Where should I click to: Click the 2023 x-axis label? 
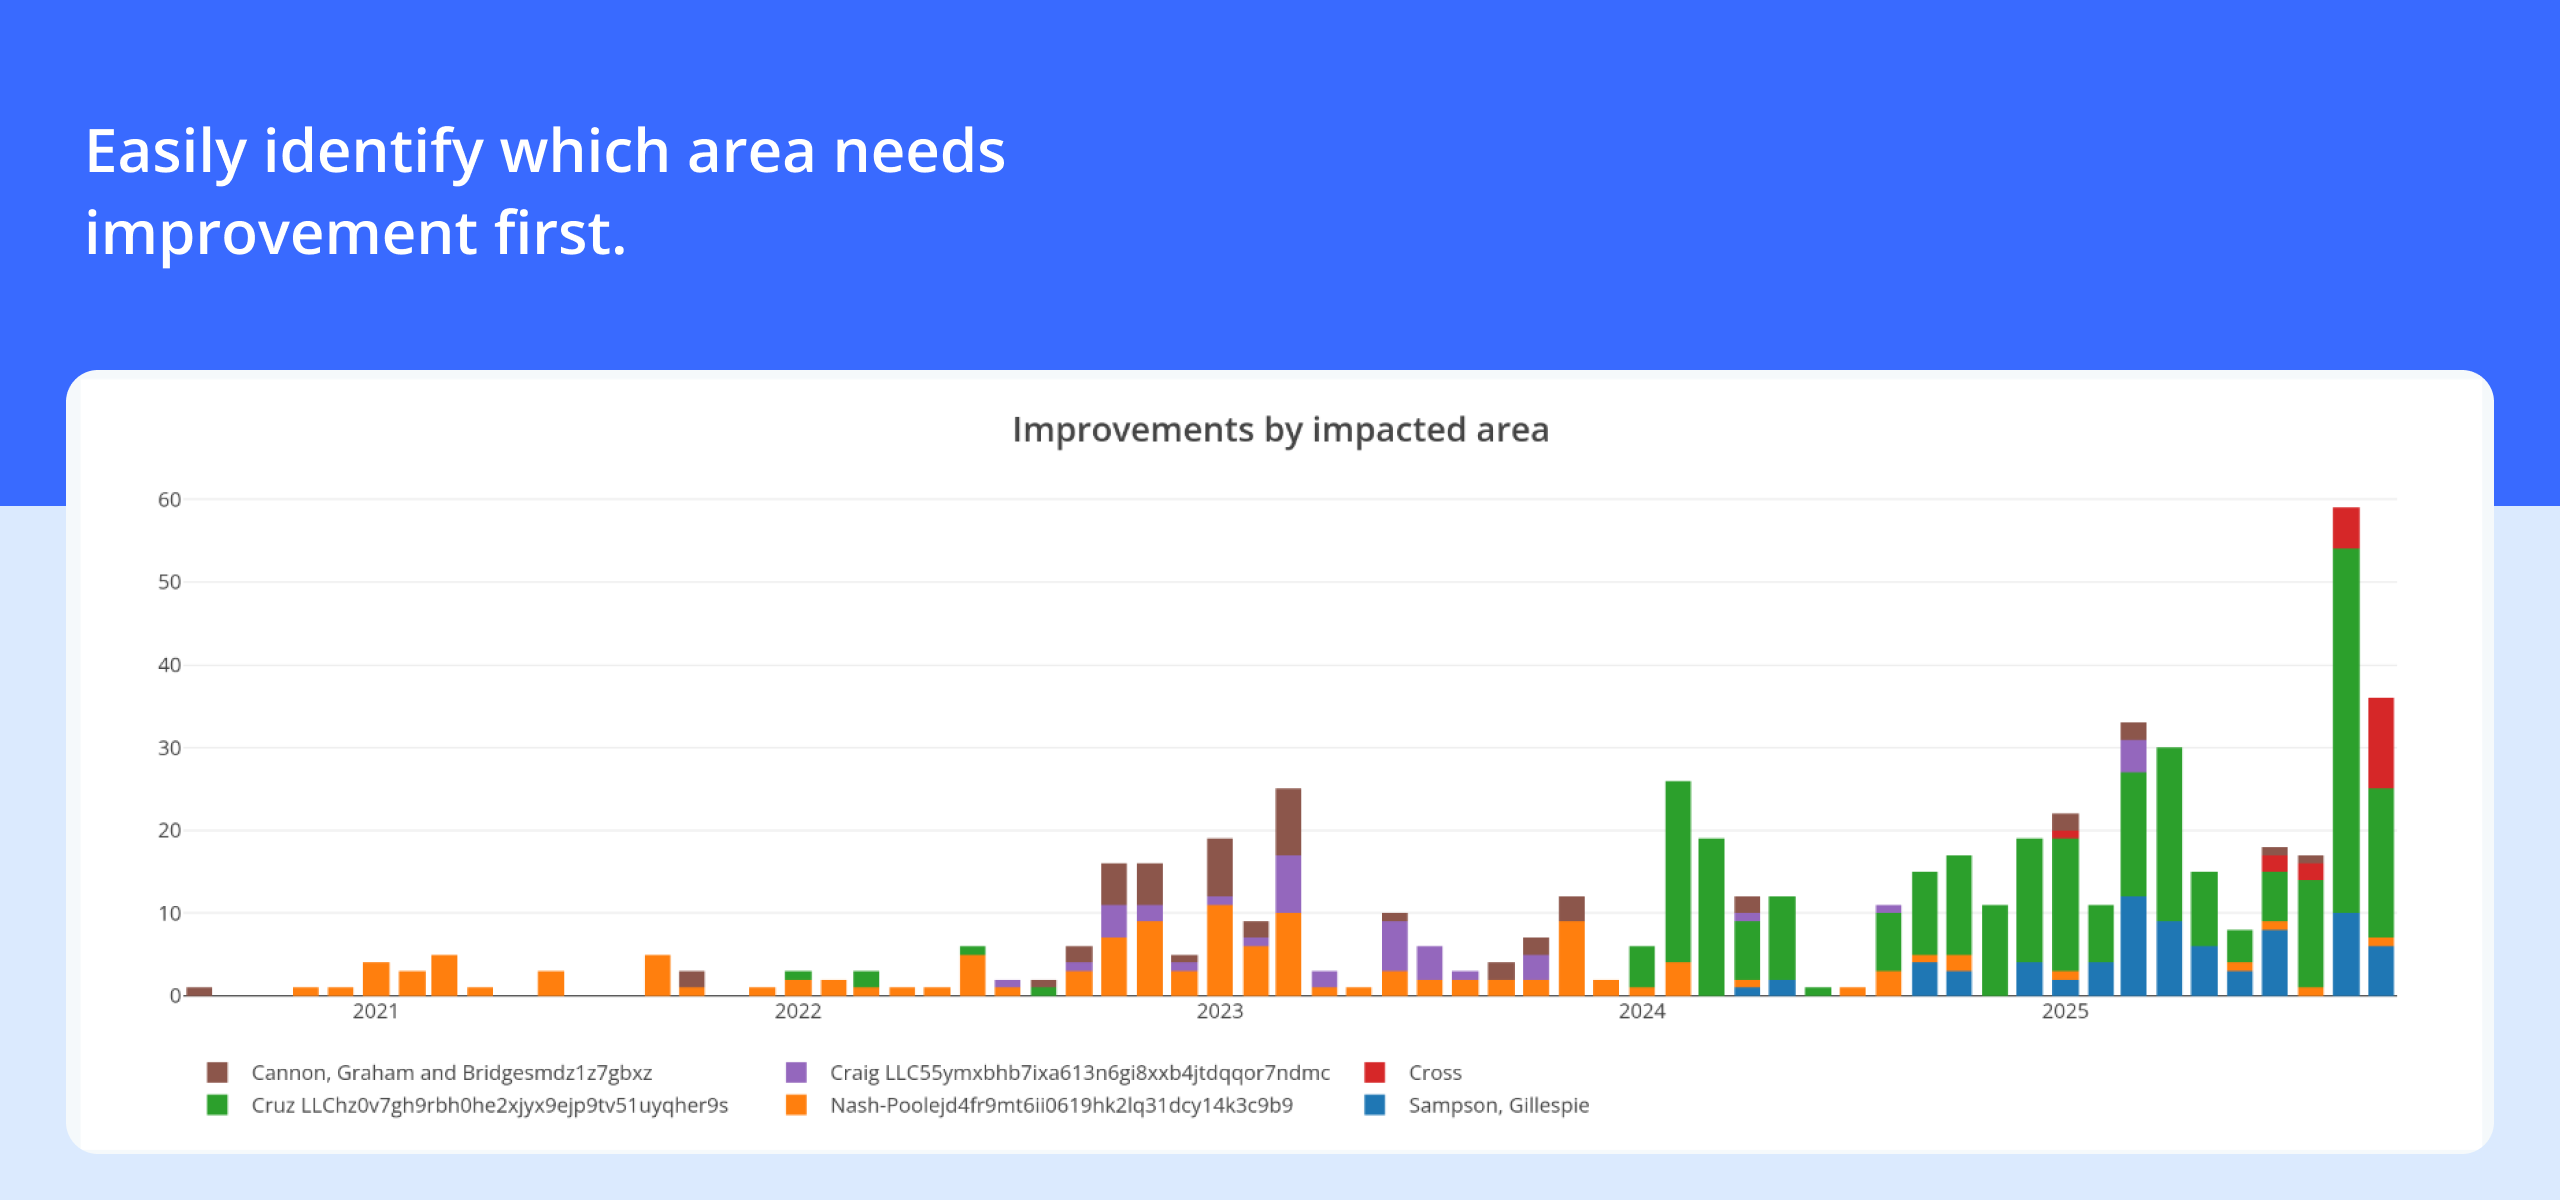click(x=1219, y=1011)
